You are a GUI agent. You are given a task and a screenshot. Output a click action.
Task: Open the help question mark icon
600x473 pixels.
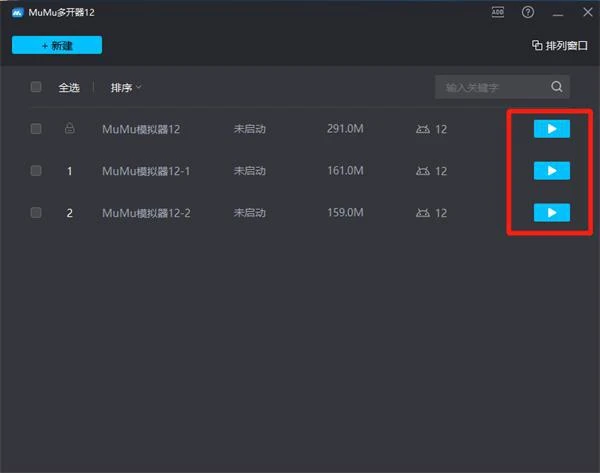tap(527, 13)
